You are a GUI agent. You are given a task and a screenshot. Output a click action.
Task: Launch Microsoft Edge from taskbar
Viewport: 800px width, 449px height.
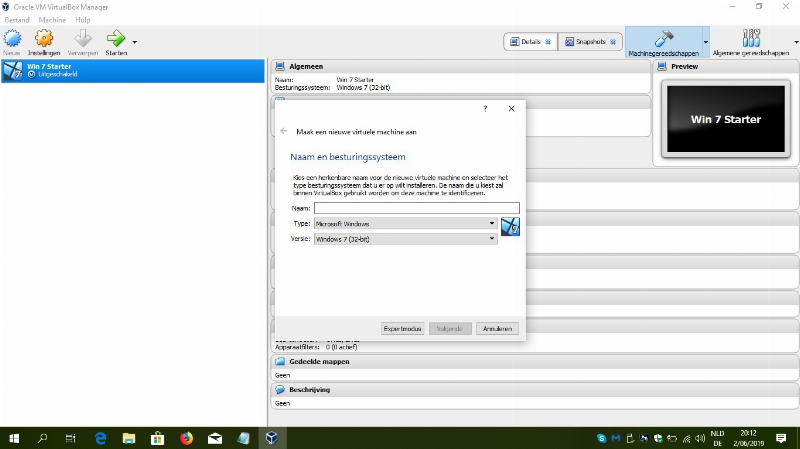coord(101,438)
